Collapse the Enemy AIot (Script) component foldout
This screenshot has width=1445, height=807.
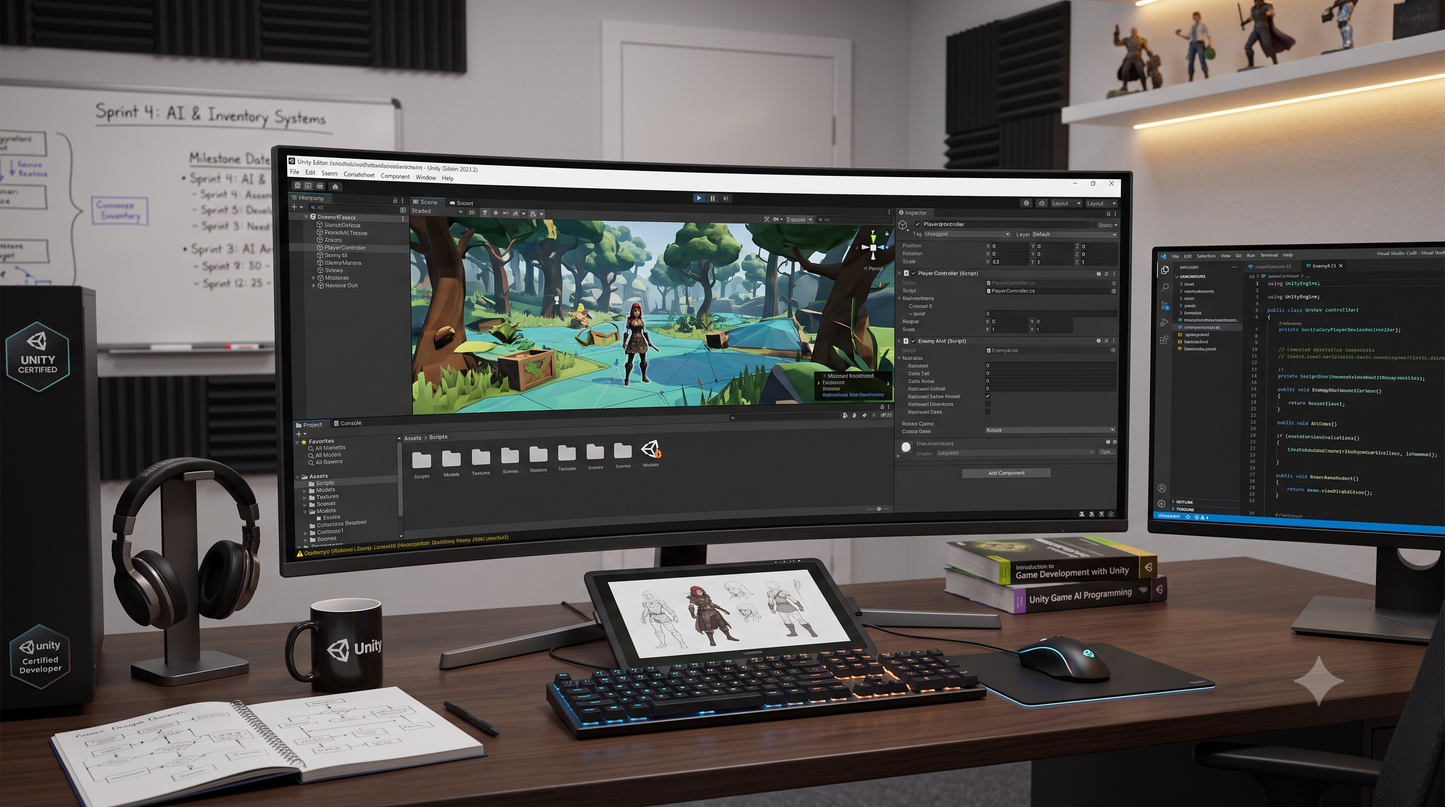coord(899,341)
